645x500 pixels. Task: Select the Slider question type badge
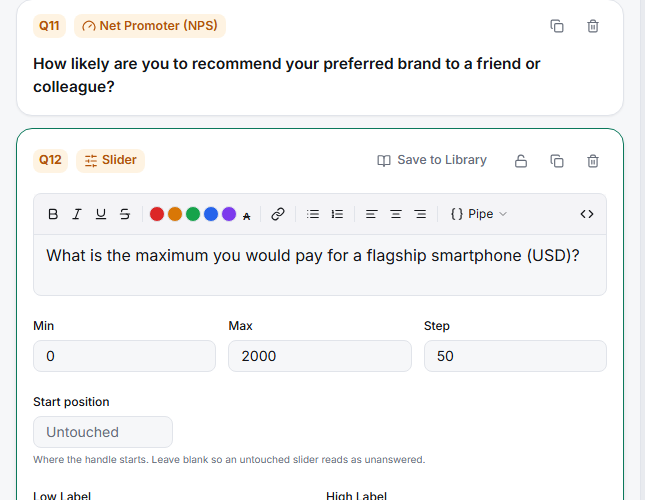110,160
